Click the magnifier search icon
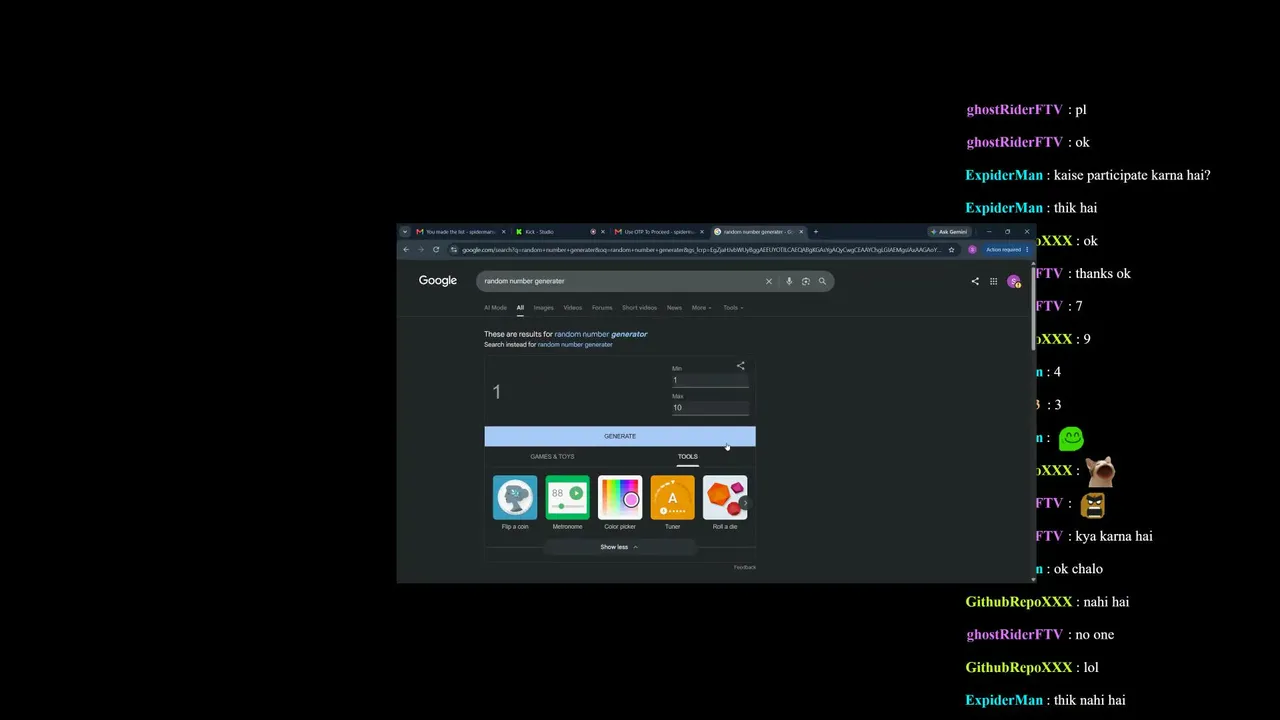The image size is (1280, 720). click(x=822, y=281)
